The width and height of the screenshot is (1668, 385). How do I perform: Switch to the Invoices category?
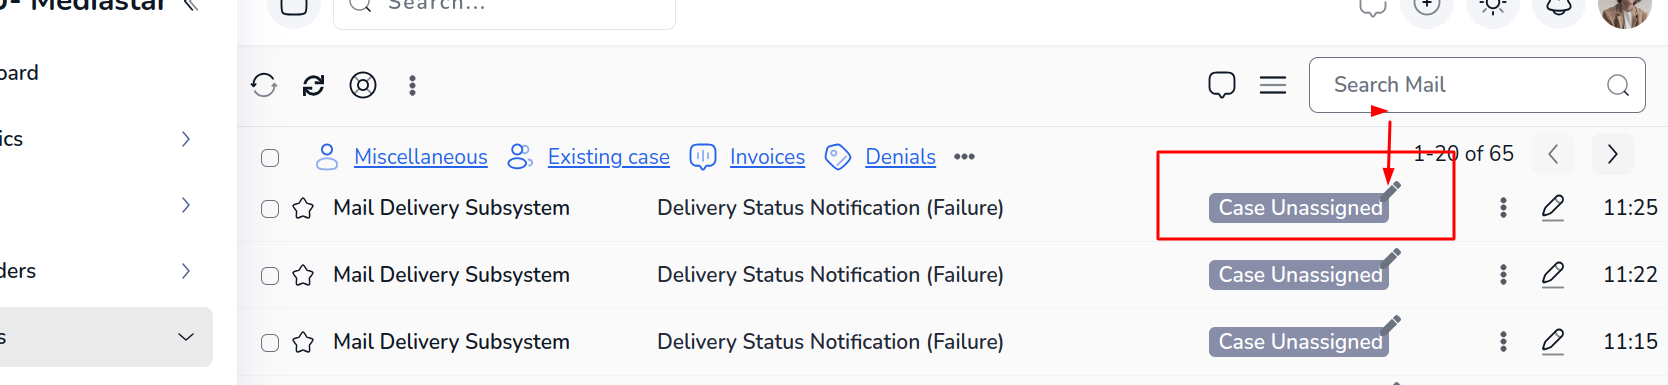pos(767,157)
